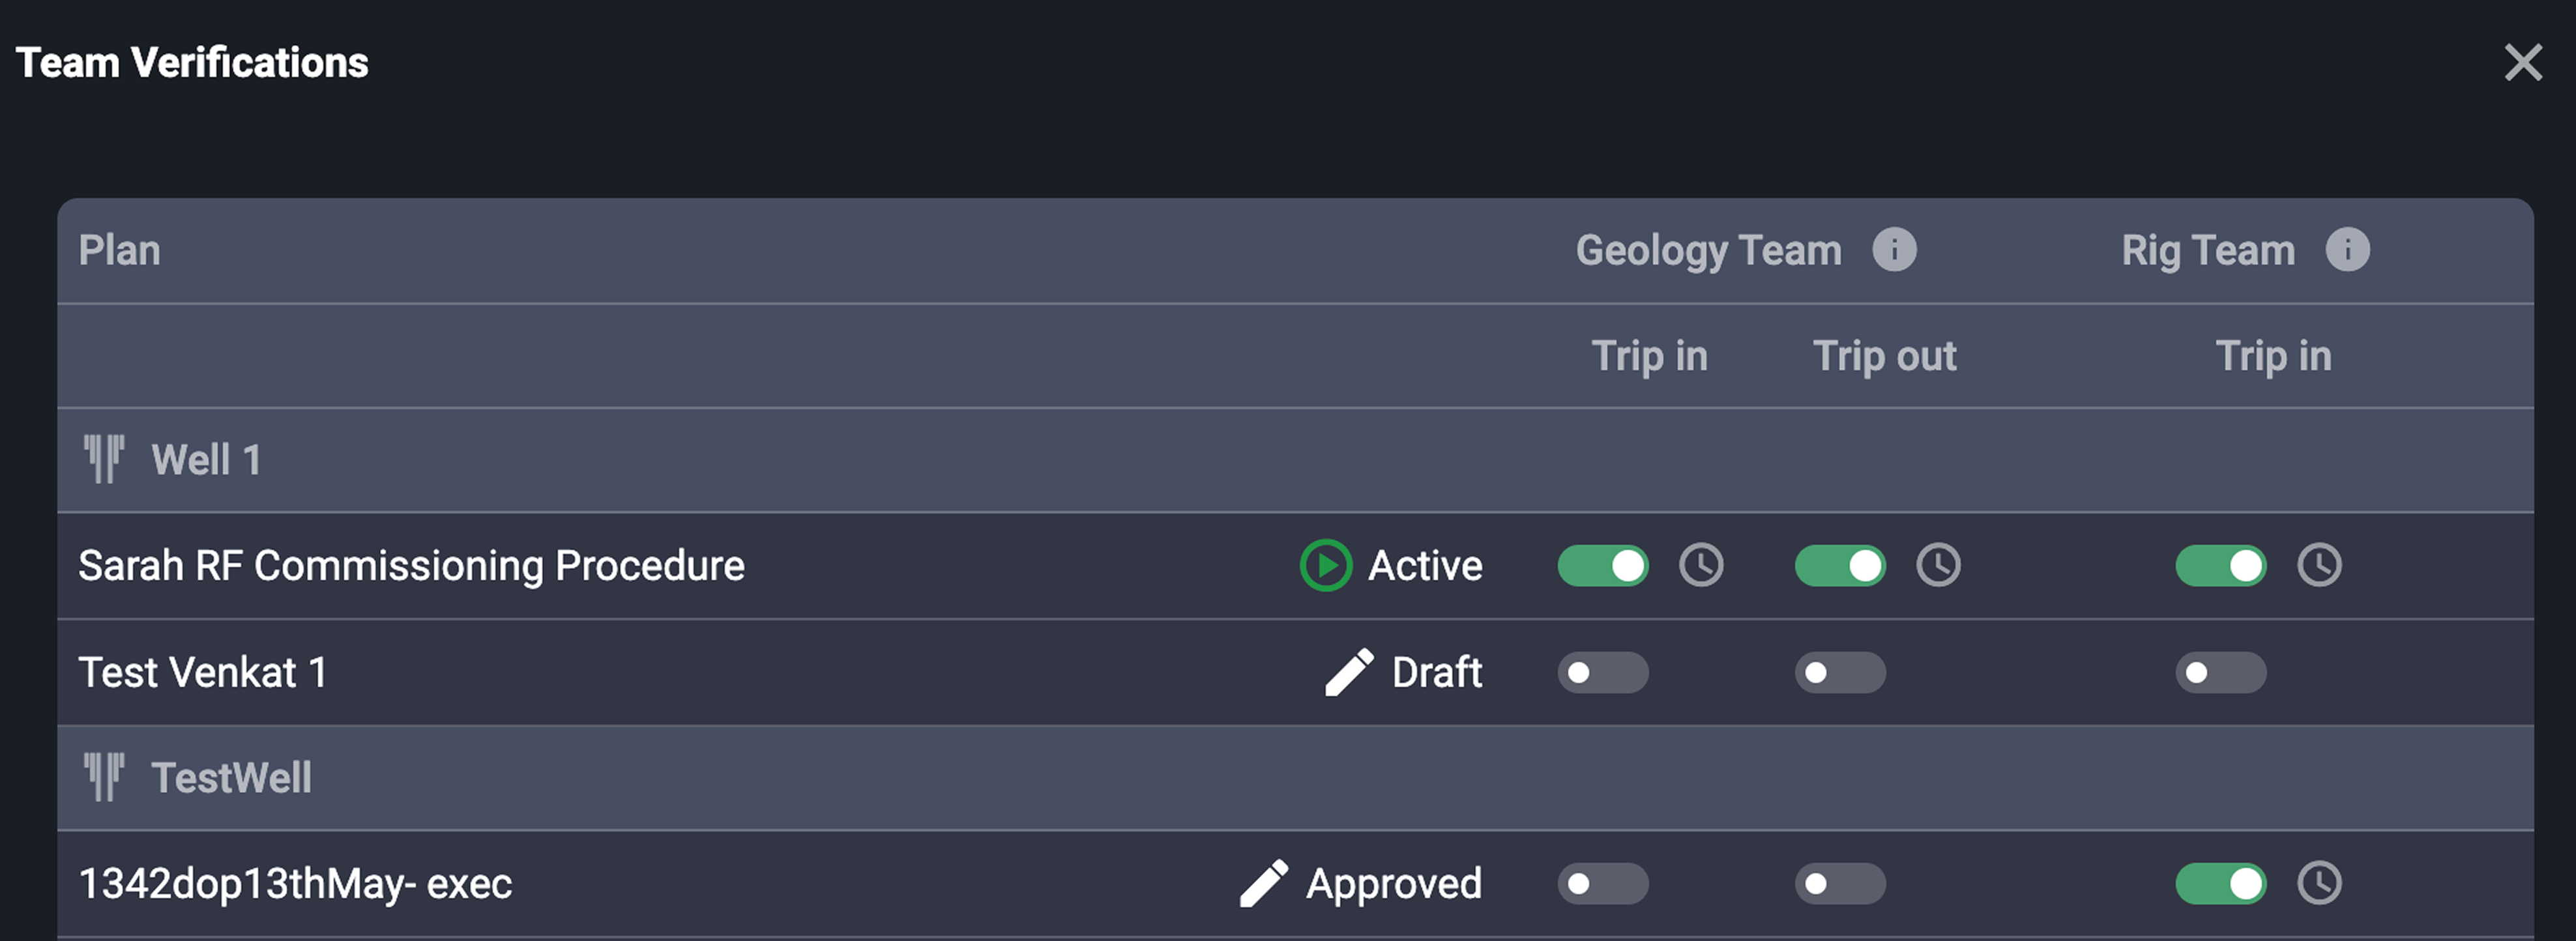The width and height of the screenshot is (2576, 941).
Task: Collapse the TestWell group row
Action: (230, 778)
